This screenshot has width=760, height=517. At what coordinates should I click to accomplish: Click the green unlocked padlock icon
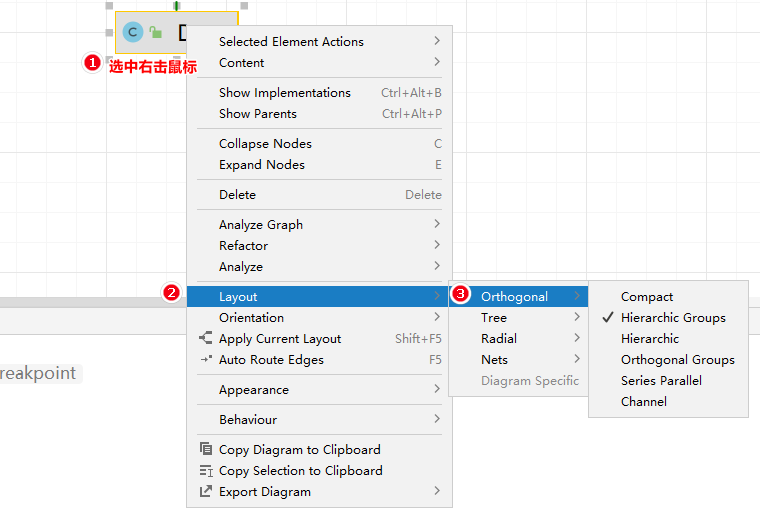(x=156, y=32)
